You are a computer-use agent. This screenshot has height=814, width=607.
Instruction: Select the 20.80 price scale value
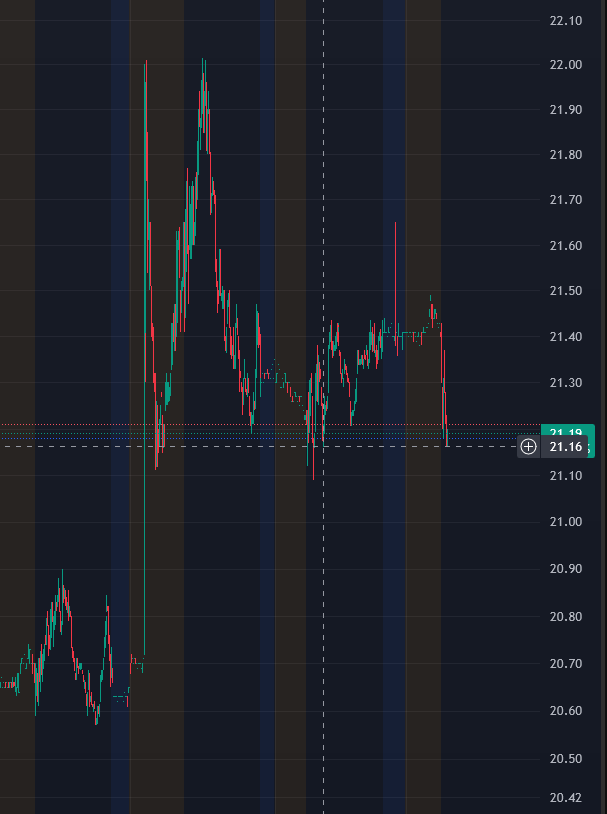click(565, 617)
